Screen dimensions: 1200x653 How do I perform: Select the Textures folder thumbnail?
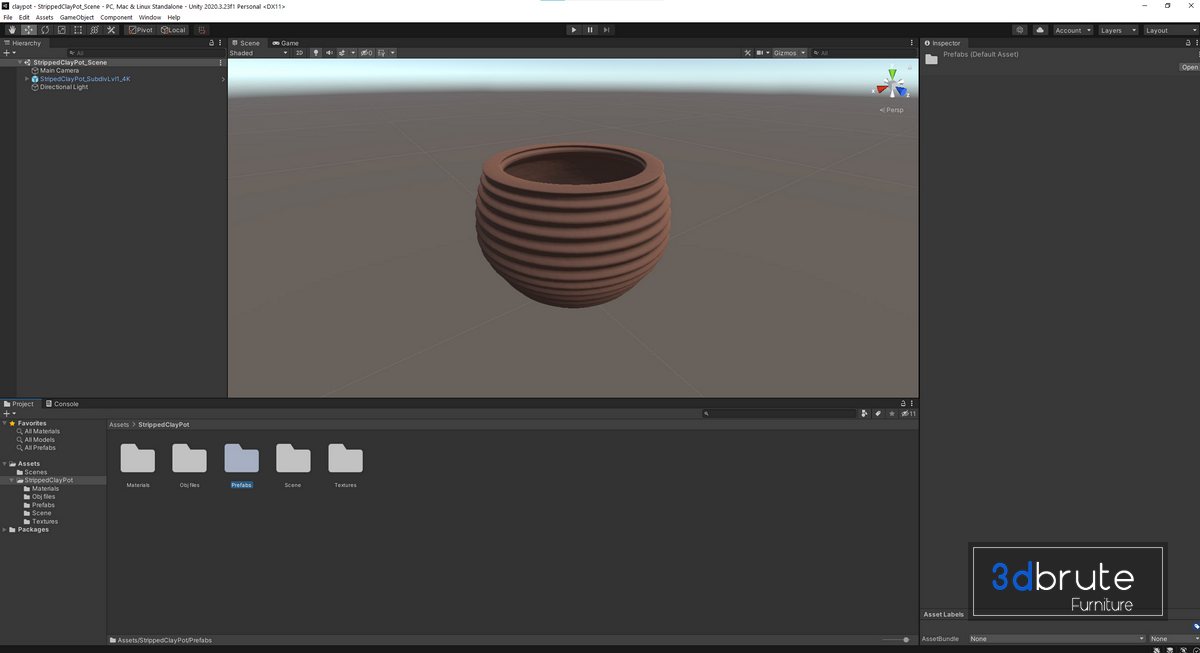(345, 460)
